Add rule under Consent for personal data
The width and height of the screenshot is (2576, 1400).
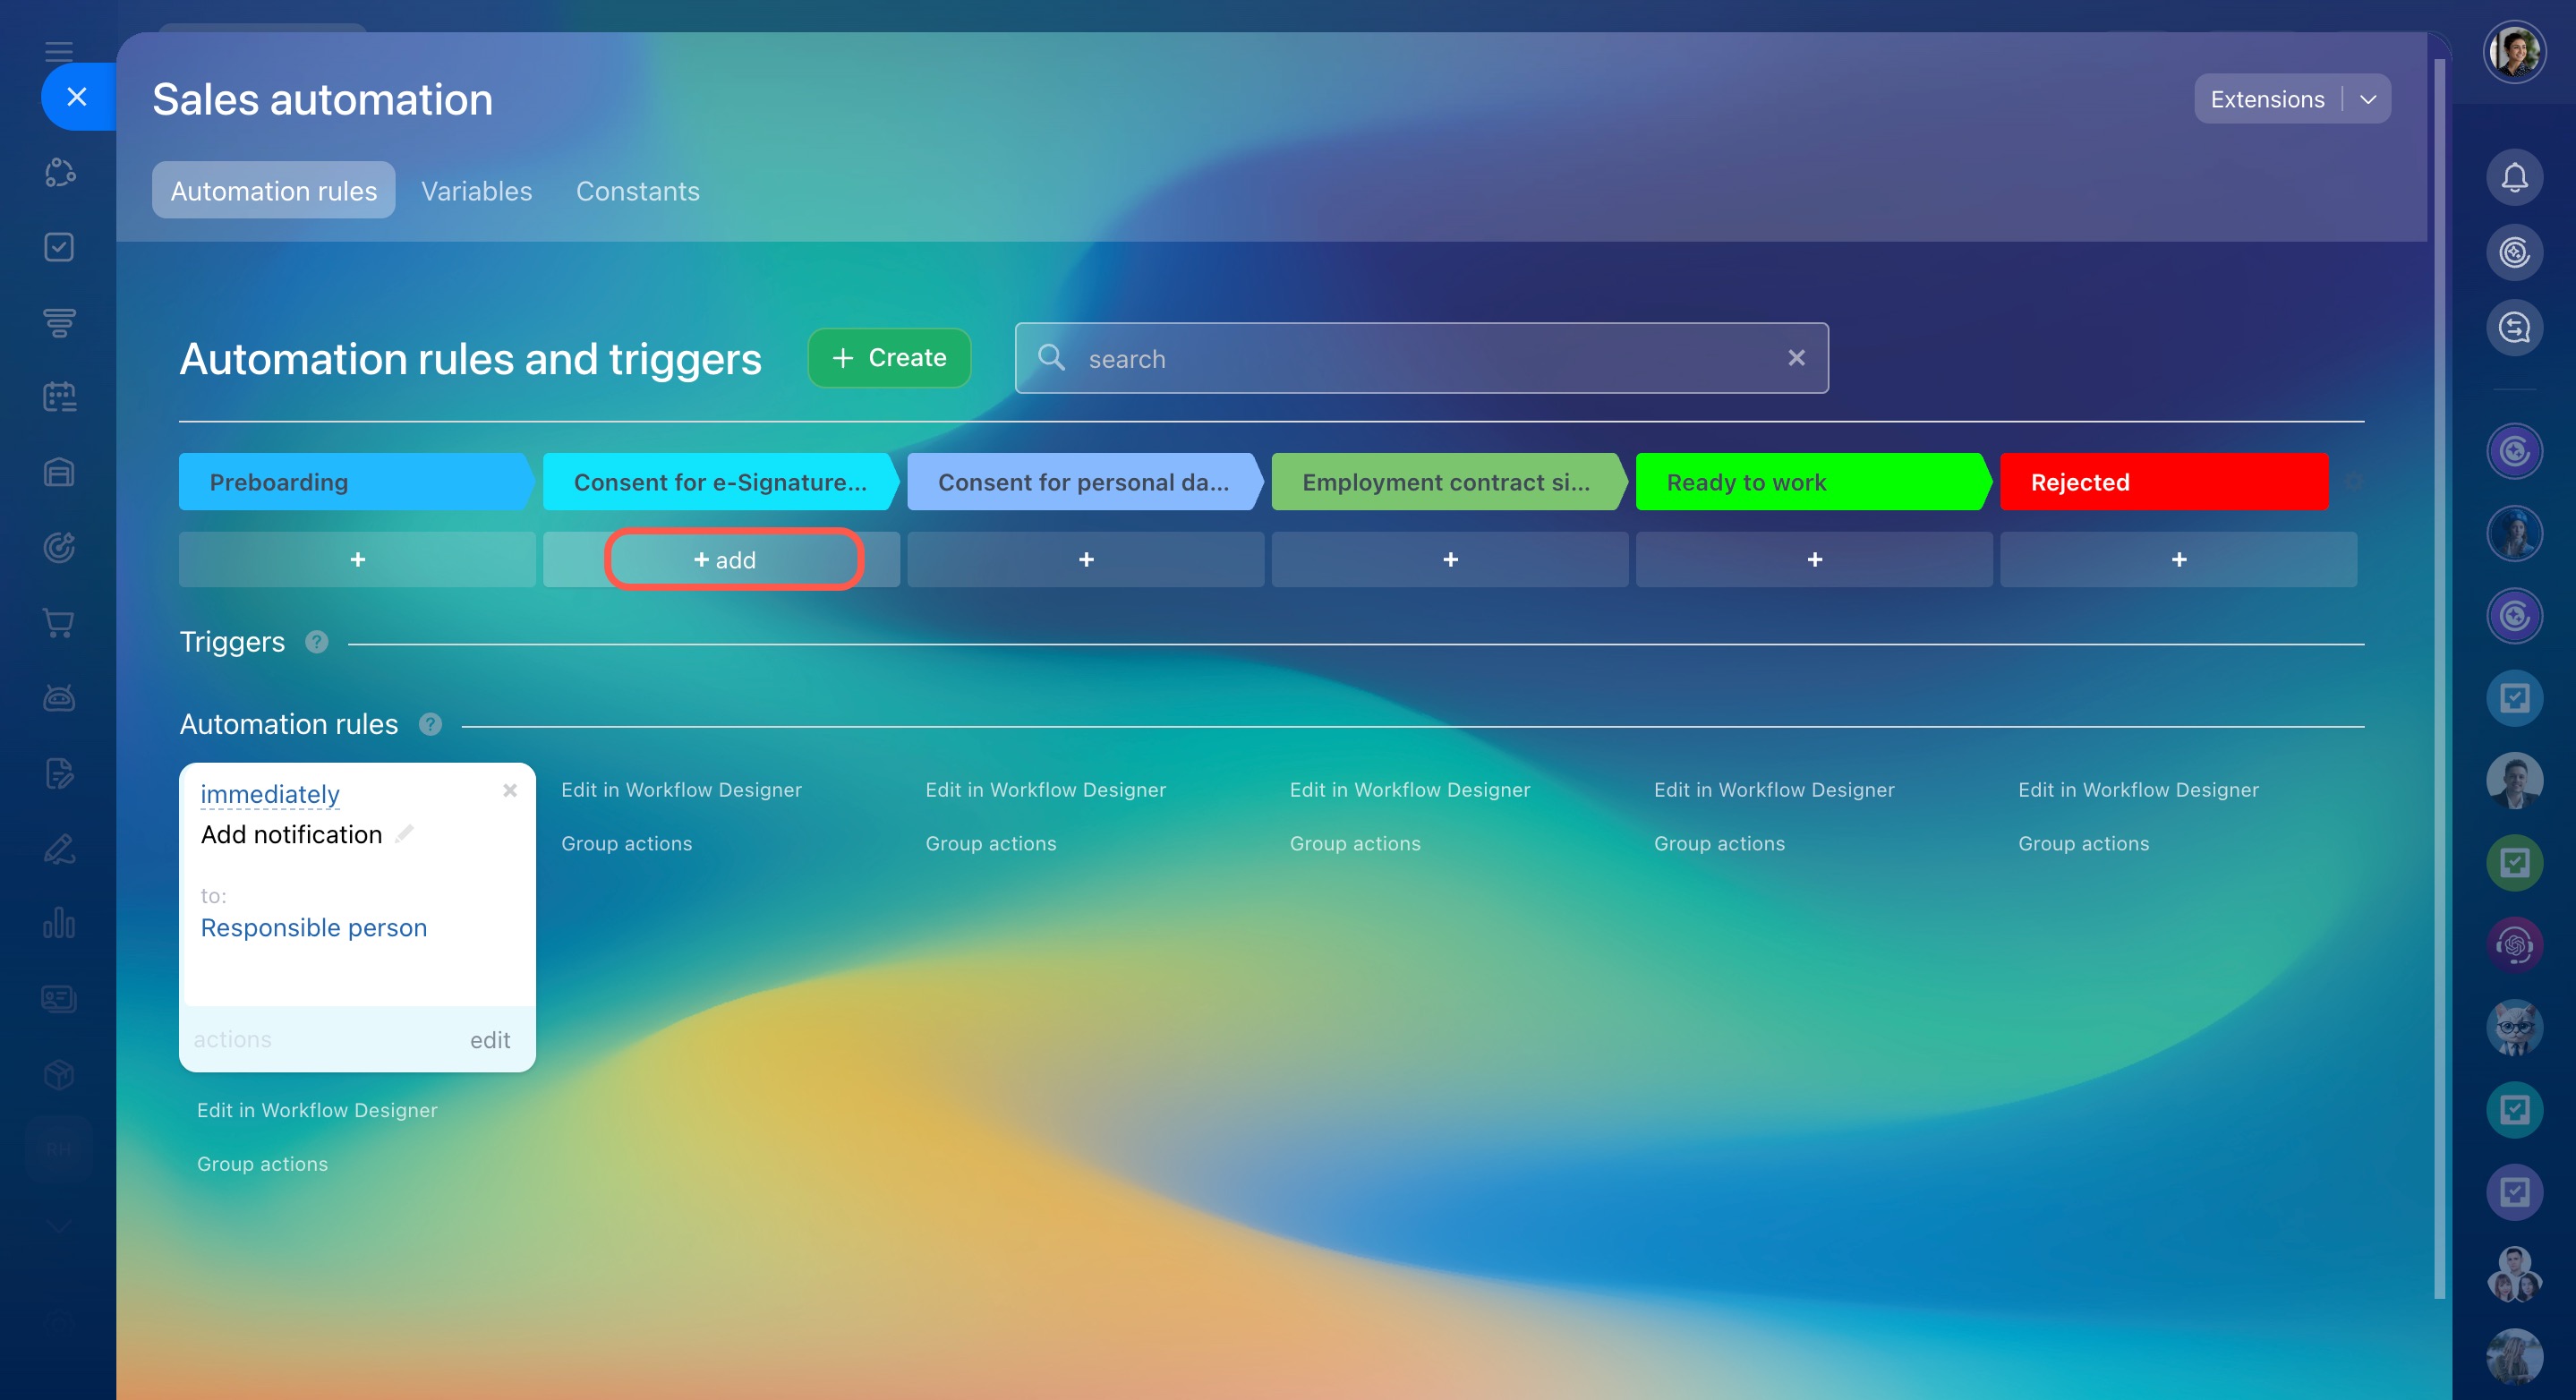(x=1086, y=559)
